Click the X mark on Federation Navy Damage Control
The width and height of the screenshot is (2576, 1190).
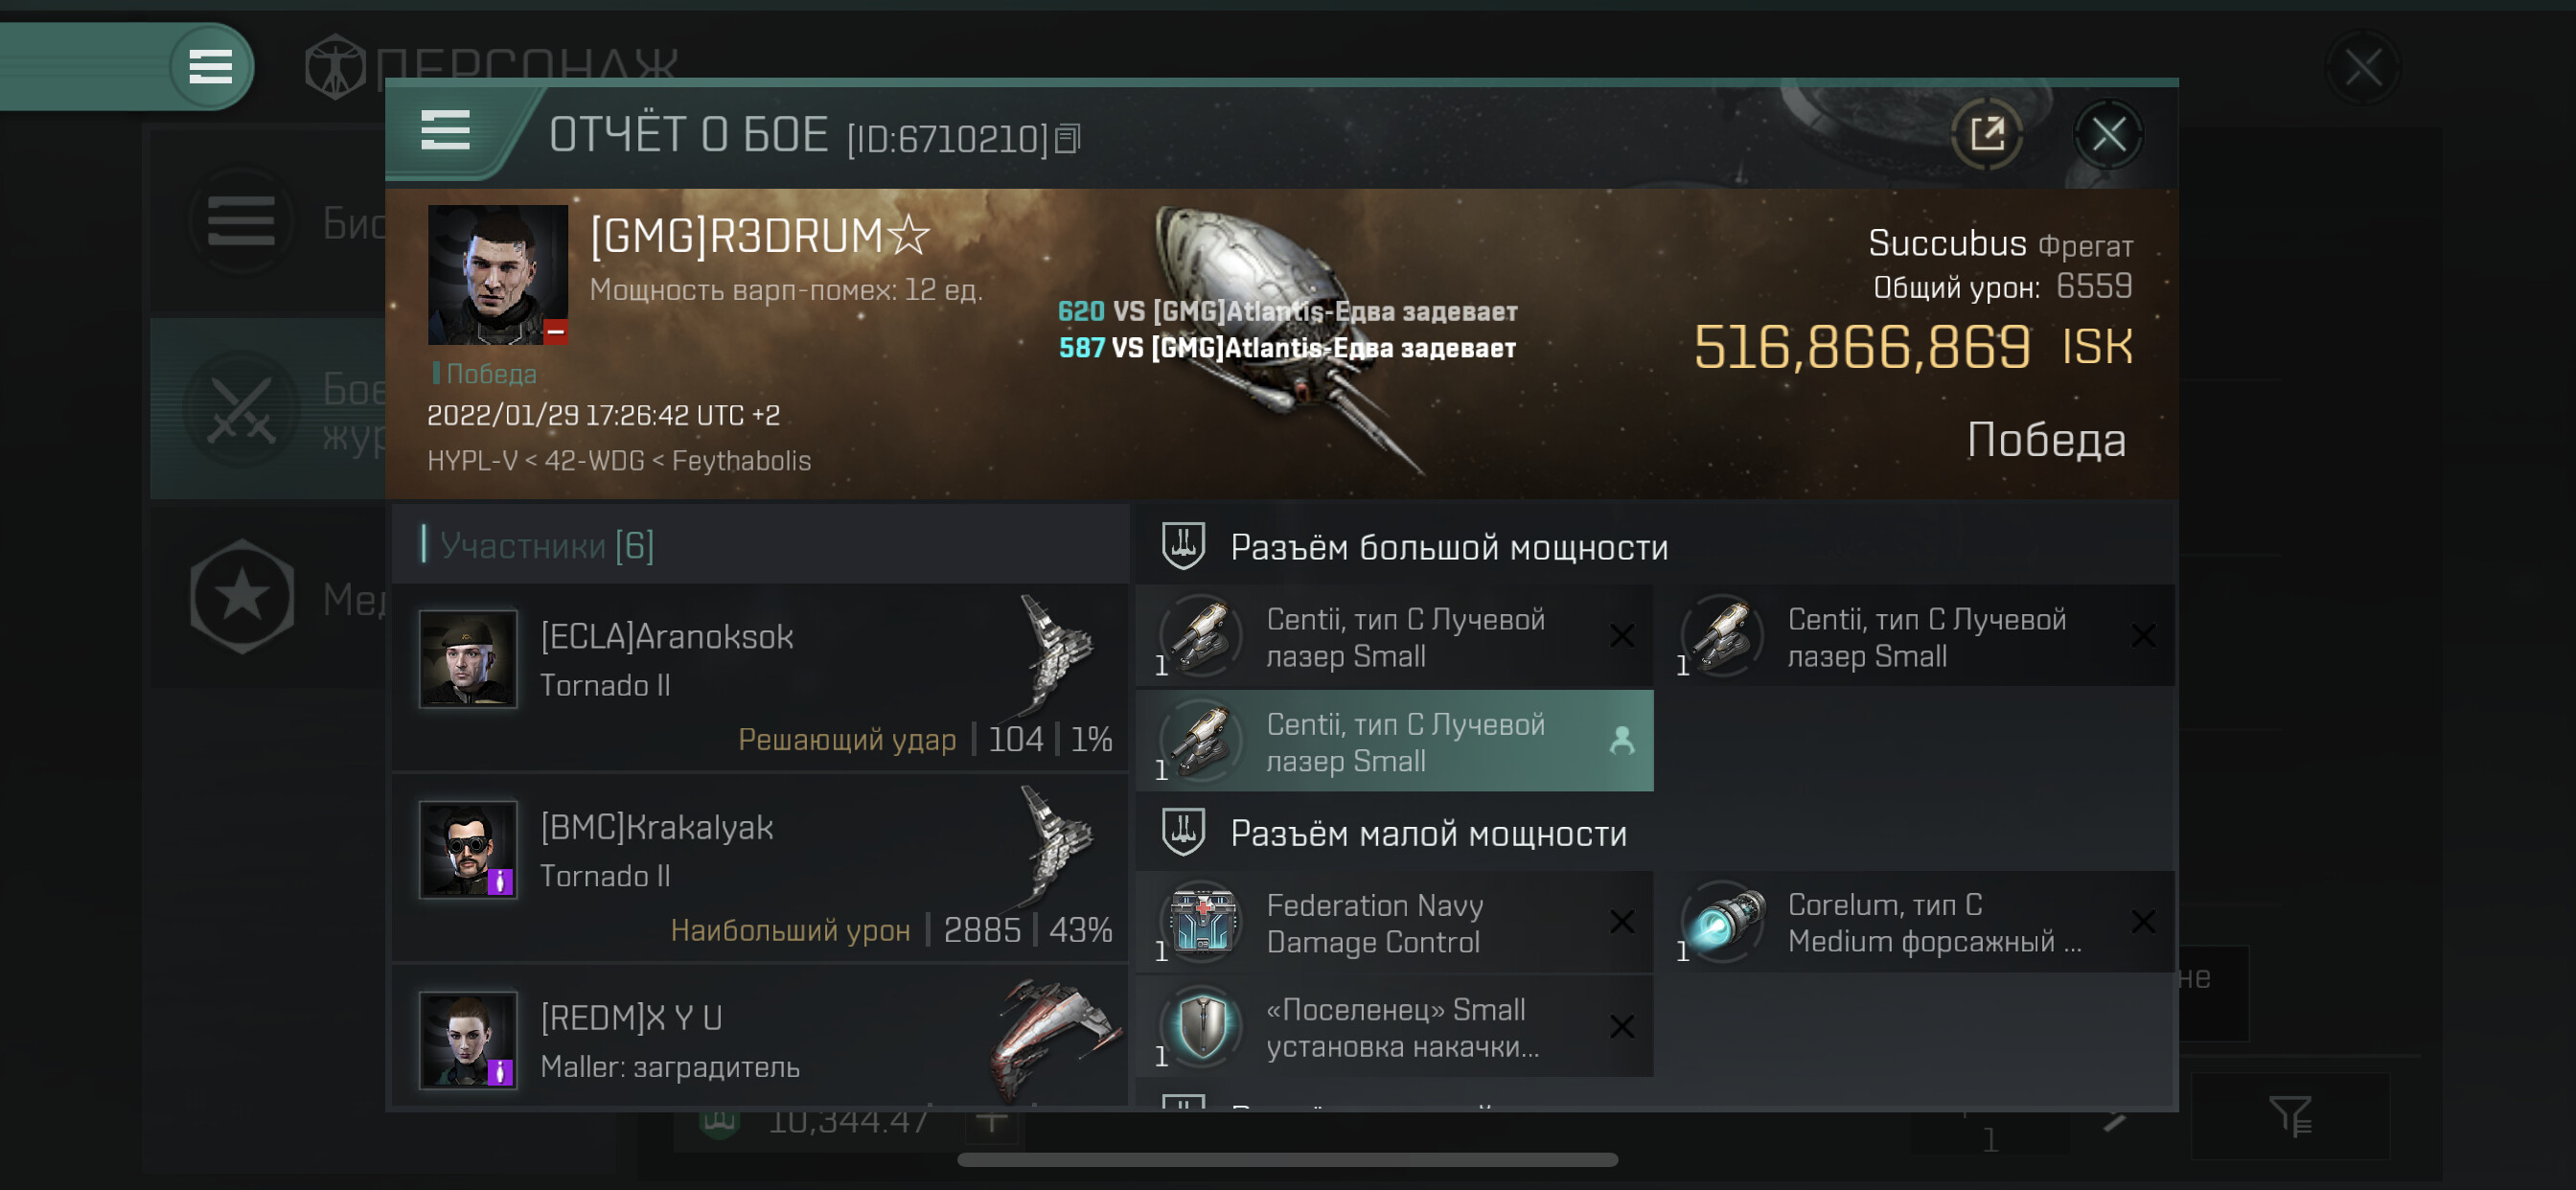[x=1622, y=921]
